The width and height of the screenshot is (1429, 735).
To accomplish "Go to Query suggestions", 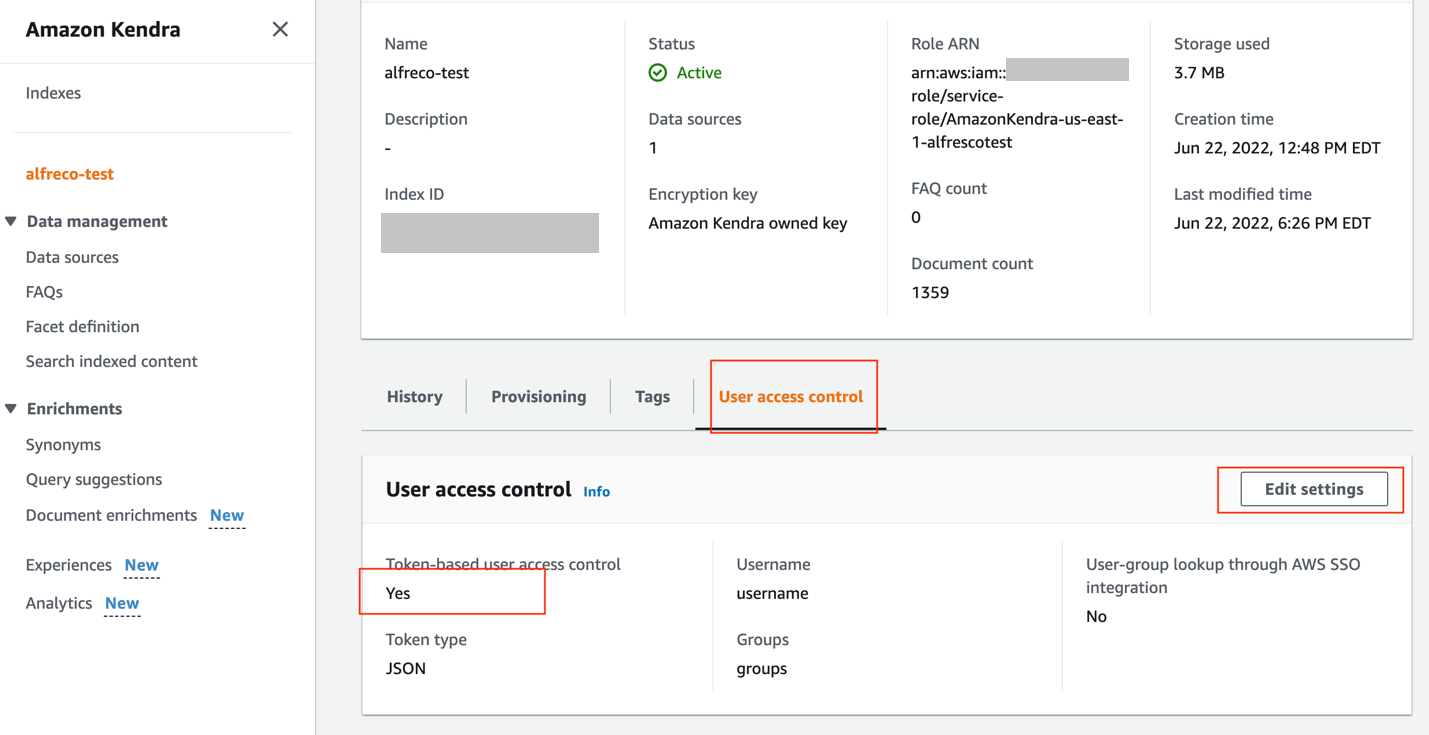I will pyautogui.click(x=94, y=479).
